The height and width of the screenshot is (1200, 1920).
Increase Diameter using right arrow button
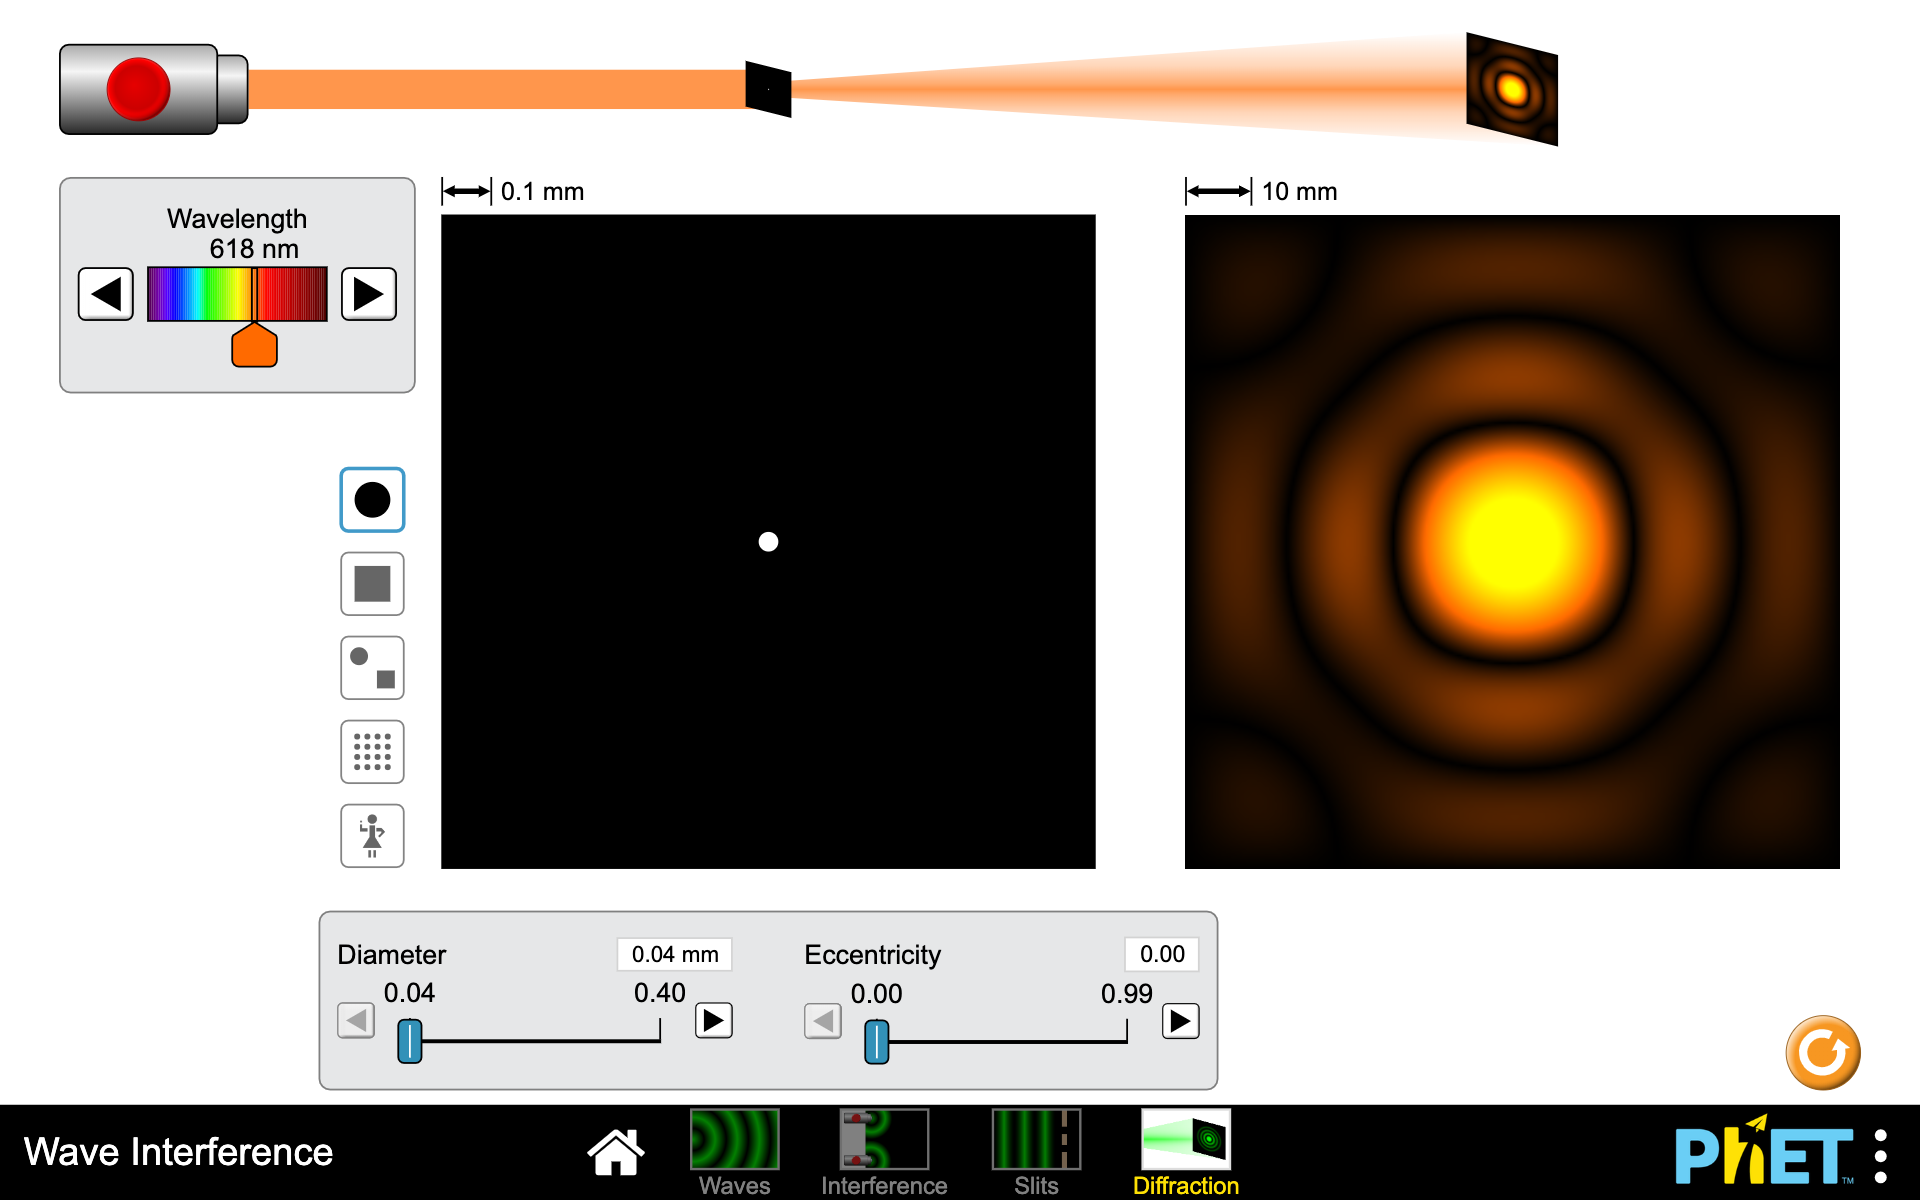click(x=713, y=1021)
